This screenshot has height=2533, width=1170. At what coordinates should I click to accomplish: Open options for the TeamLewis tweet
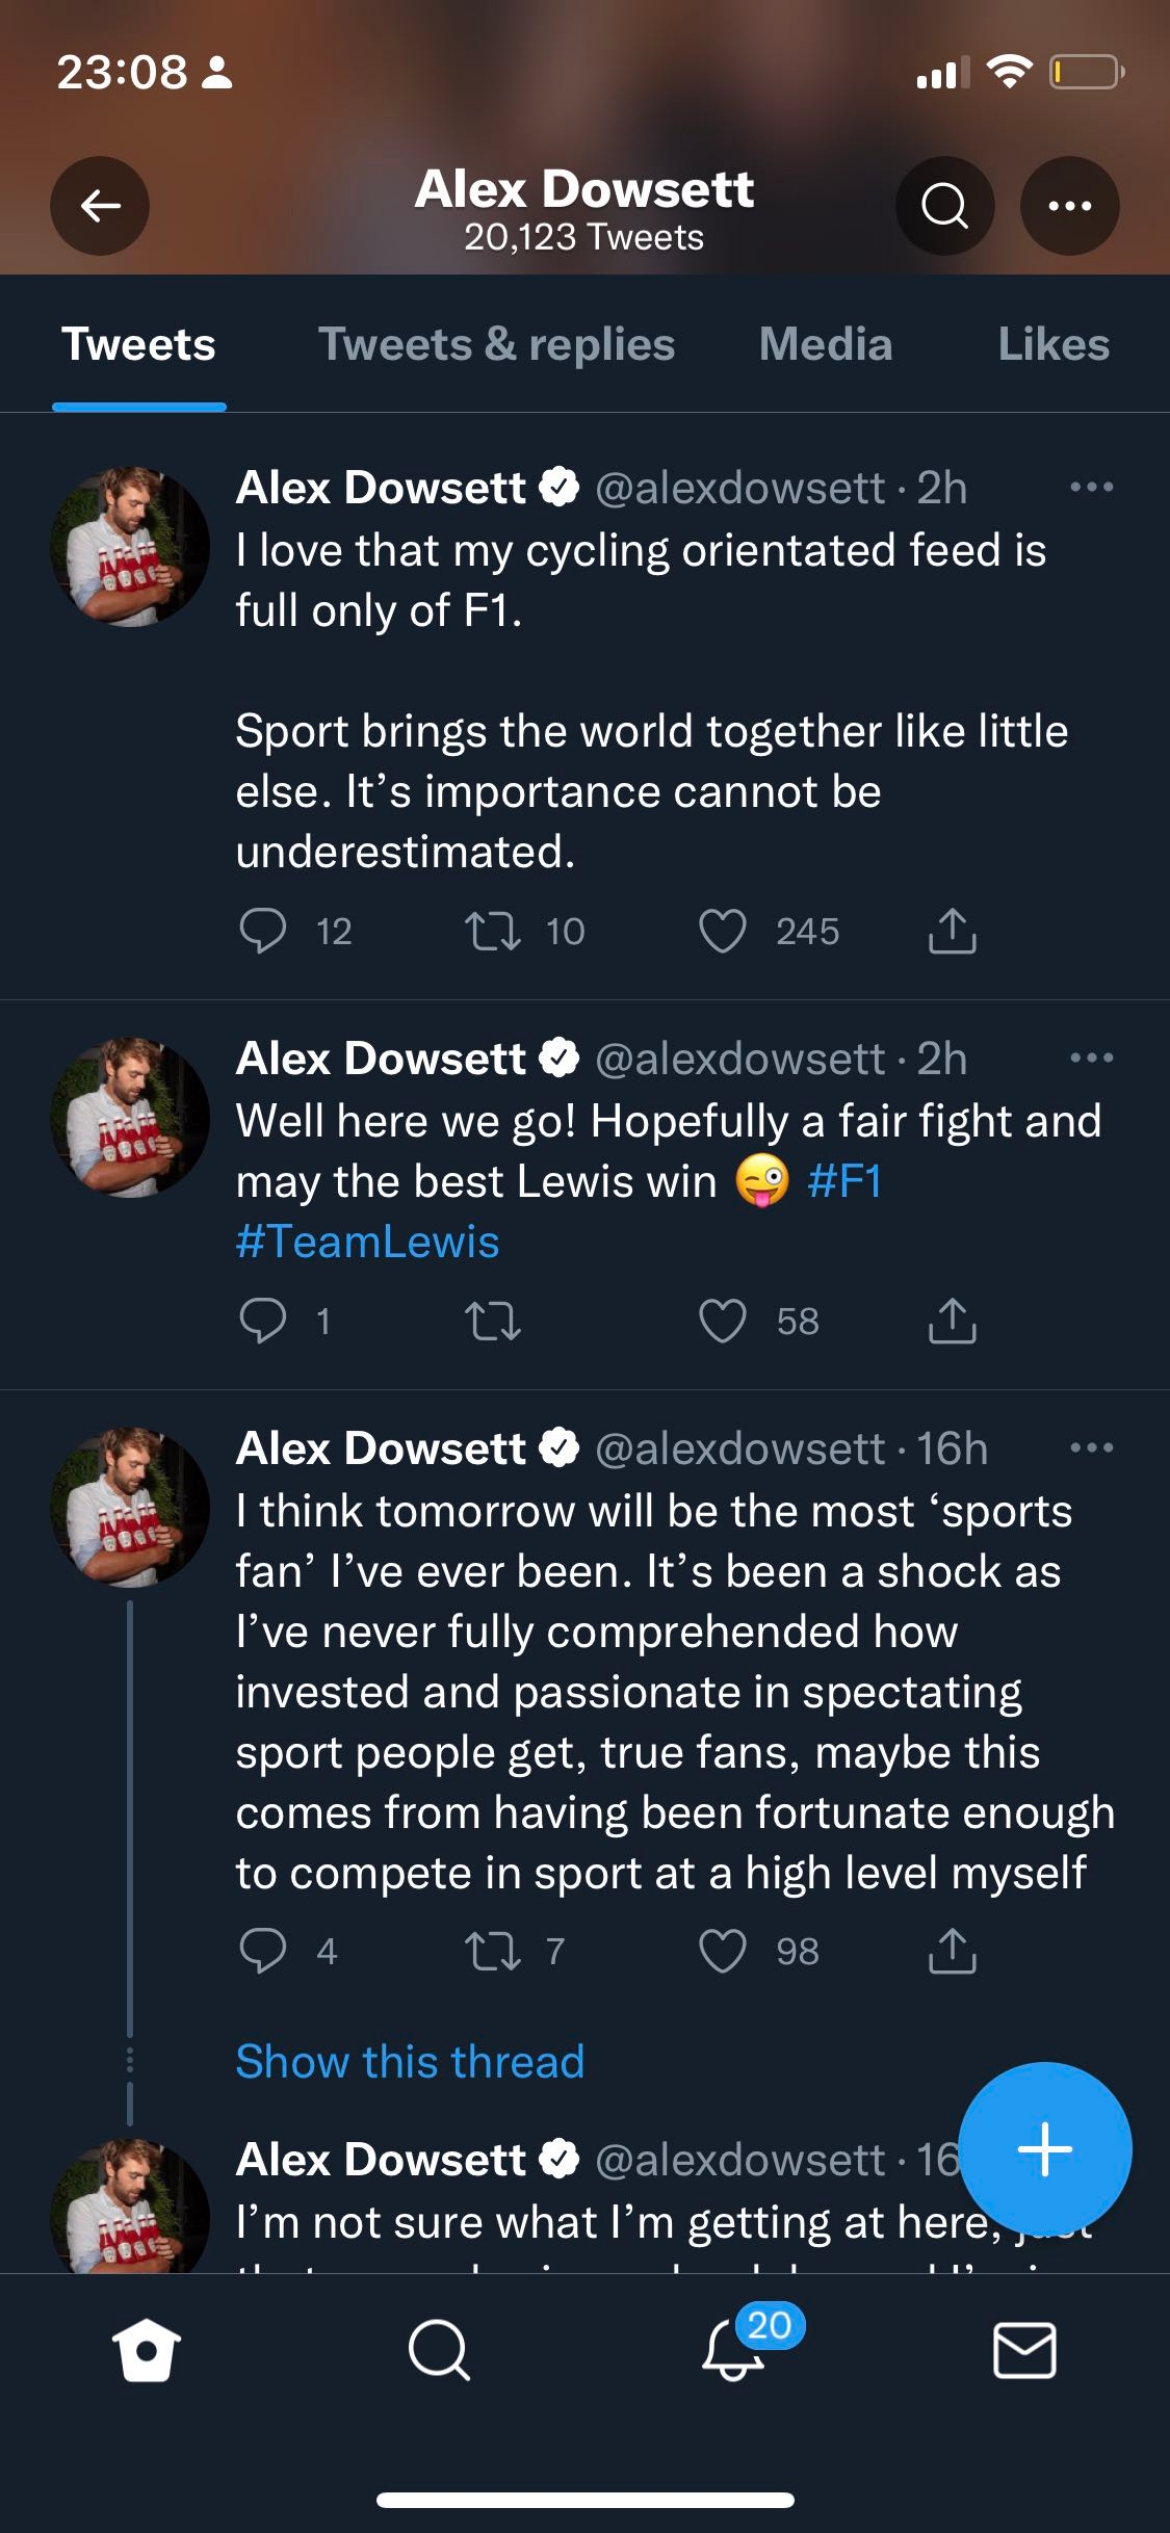(x=1091, y=1058)
